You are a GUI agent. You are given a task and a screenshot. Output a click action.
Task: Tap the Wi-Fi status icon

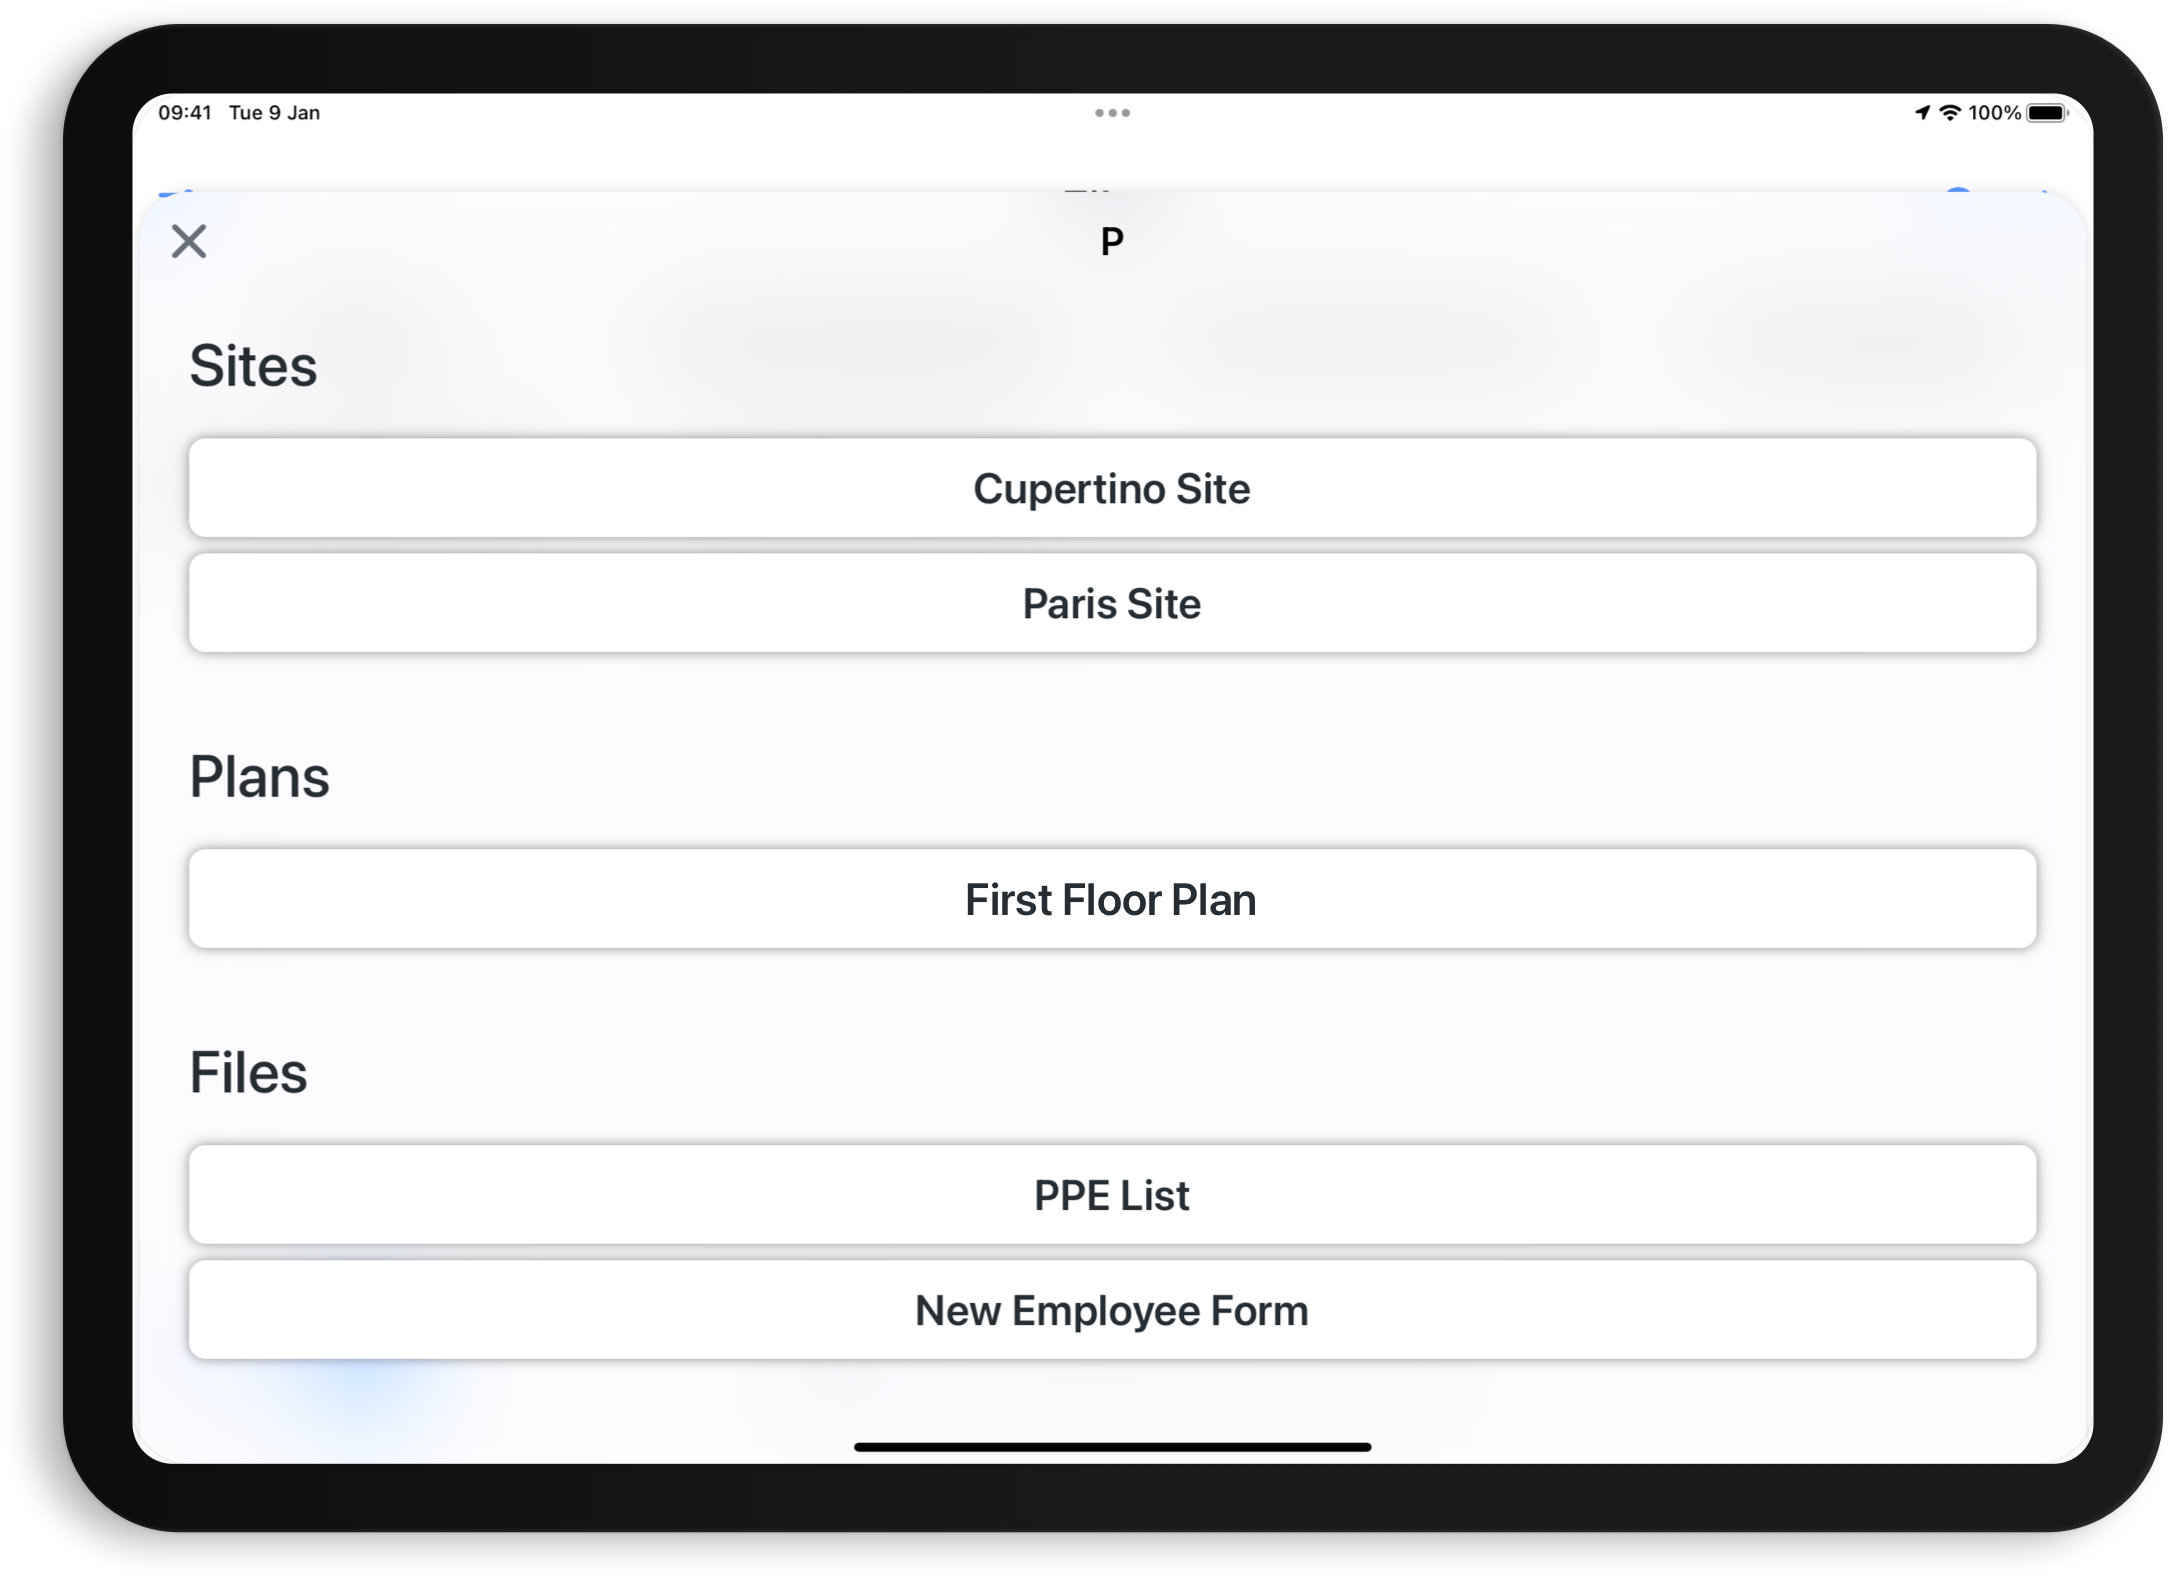pyautogui.click(x=1950, y=113)
